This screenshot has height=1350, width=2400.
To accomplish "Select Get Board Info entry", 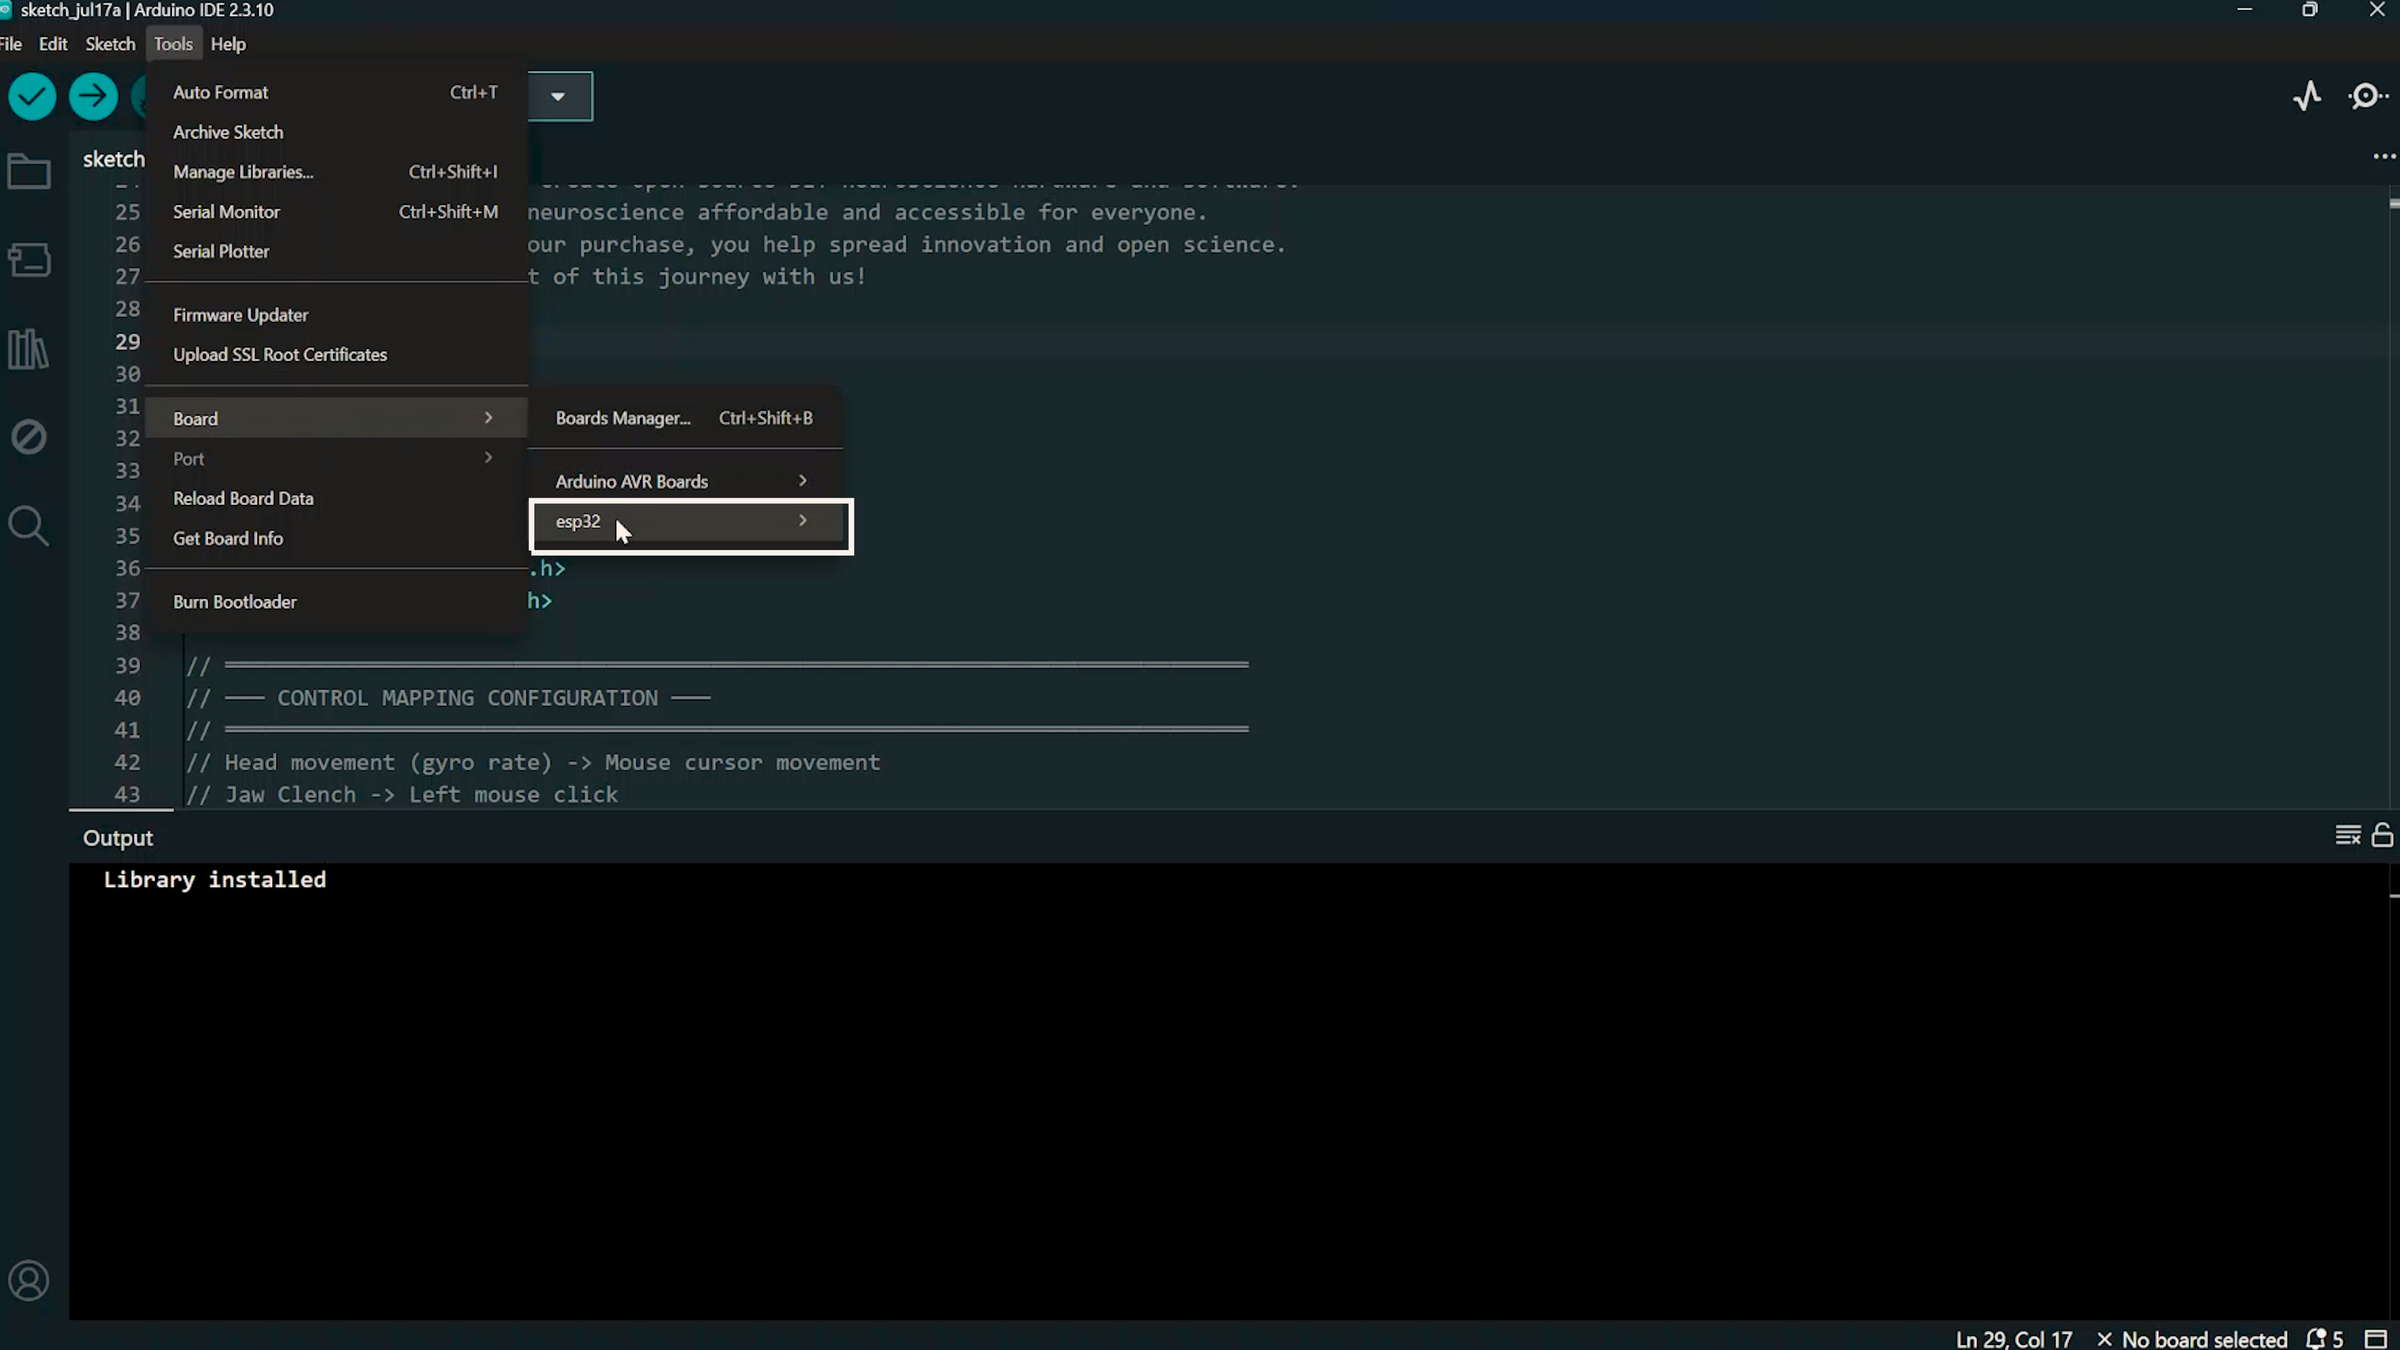I will (336, 538).
